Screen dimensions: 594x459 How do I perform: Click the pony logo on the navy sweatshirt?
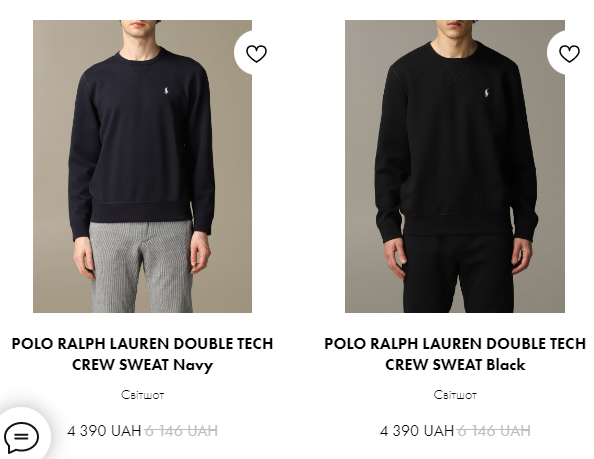click(166, 91)
